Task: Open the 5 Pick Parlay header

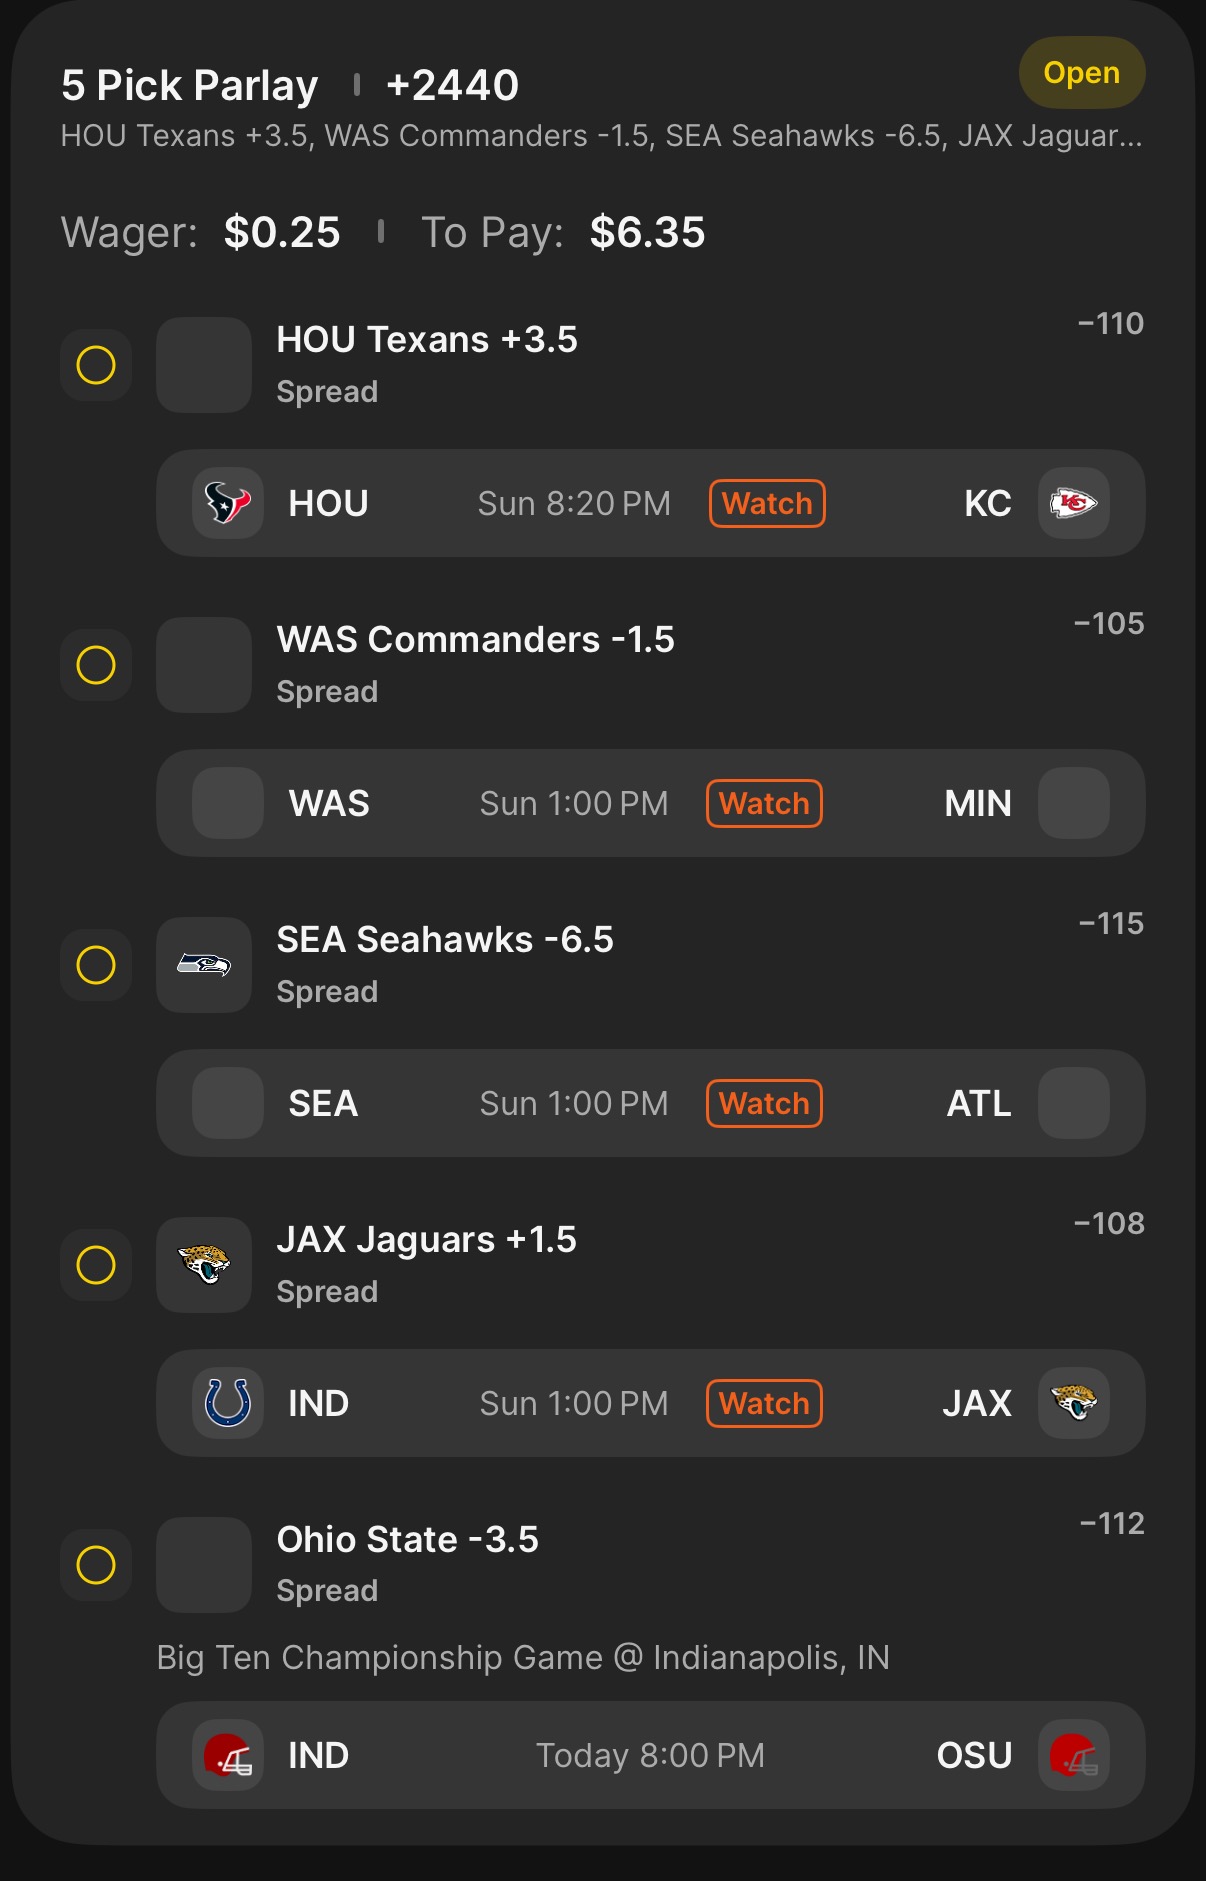Action: click(190, 86)
